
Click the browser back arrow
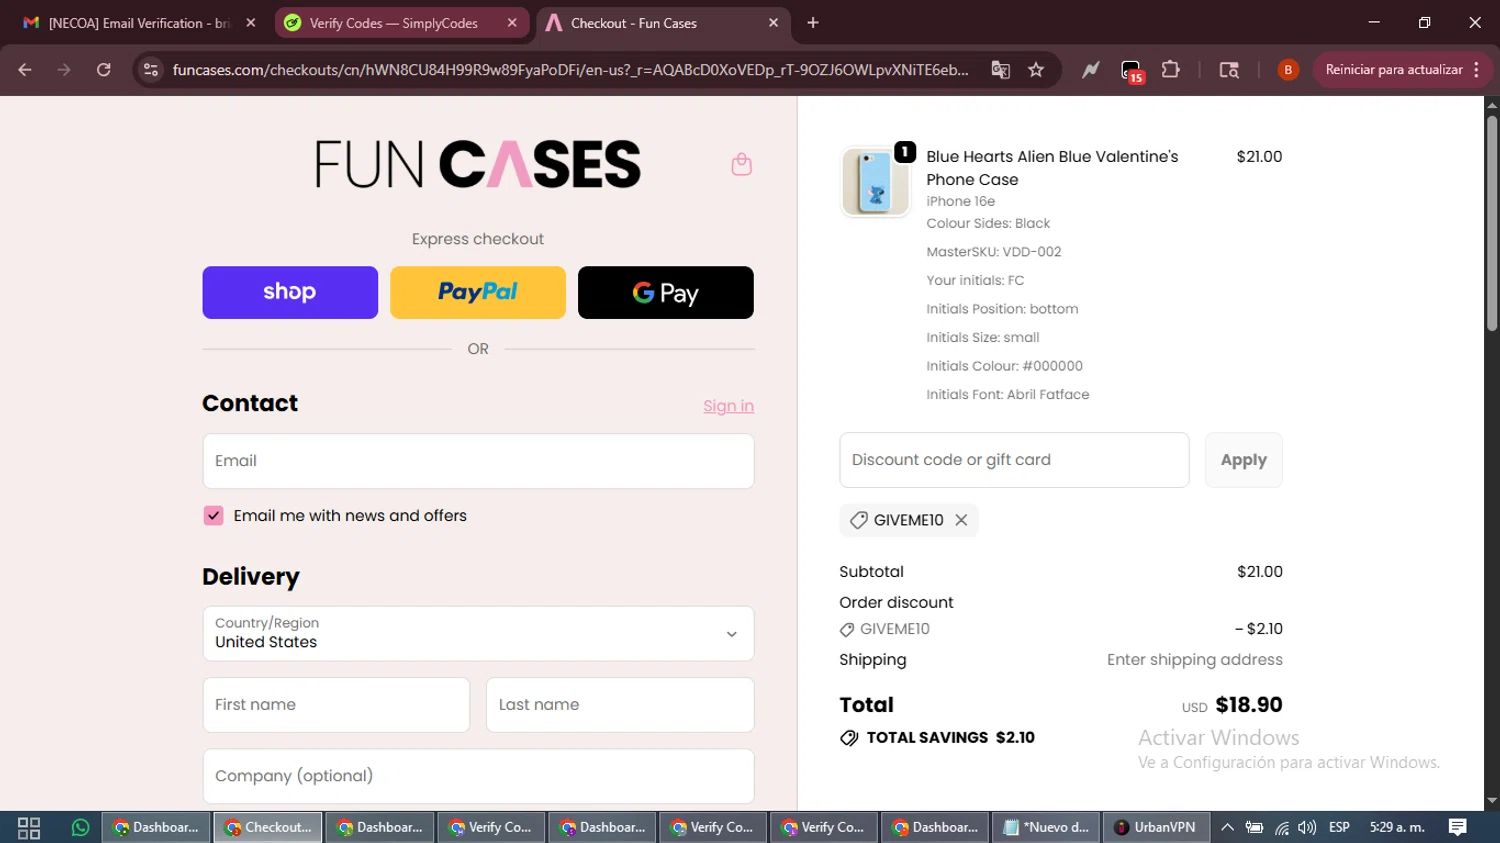pos(25,69)
